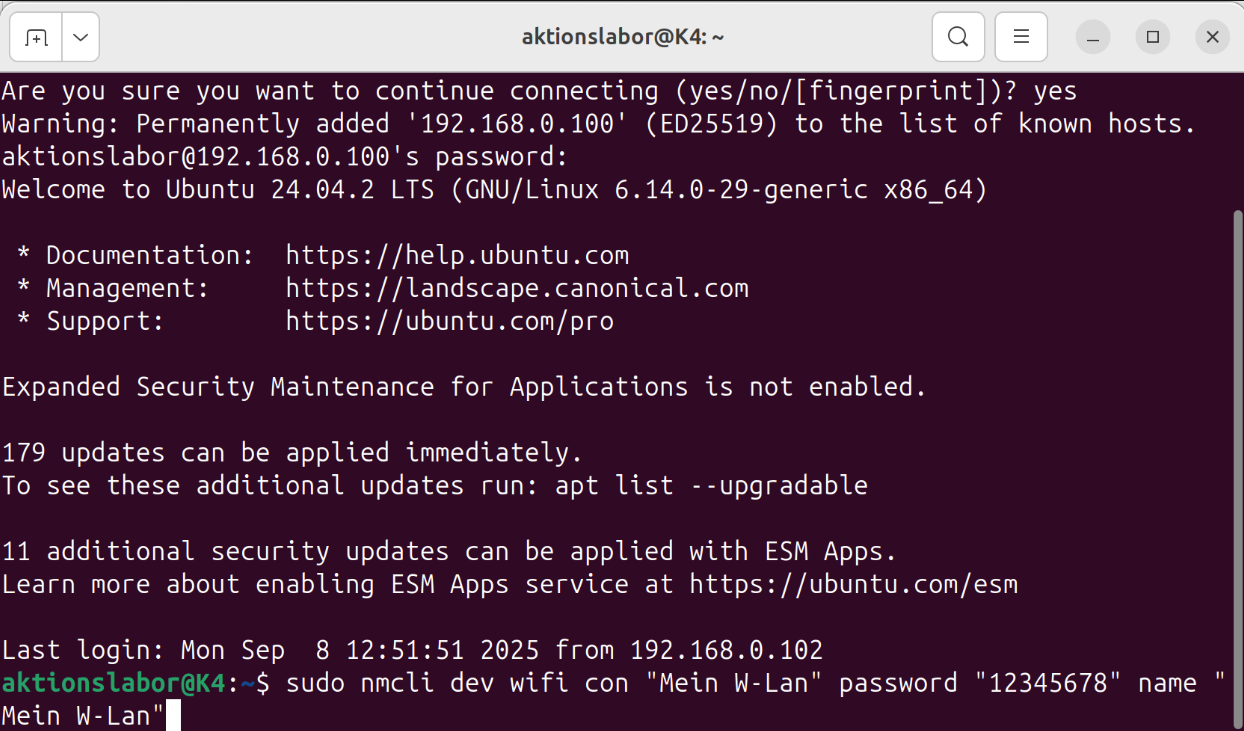Close the terminal window
Screen dimensions: 1244x731
tap(1212, 38)
